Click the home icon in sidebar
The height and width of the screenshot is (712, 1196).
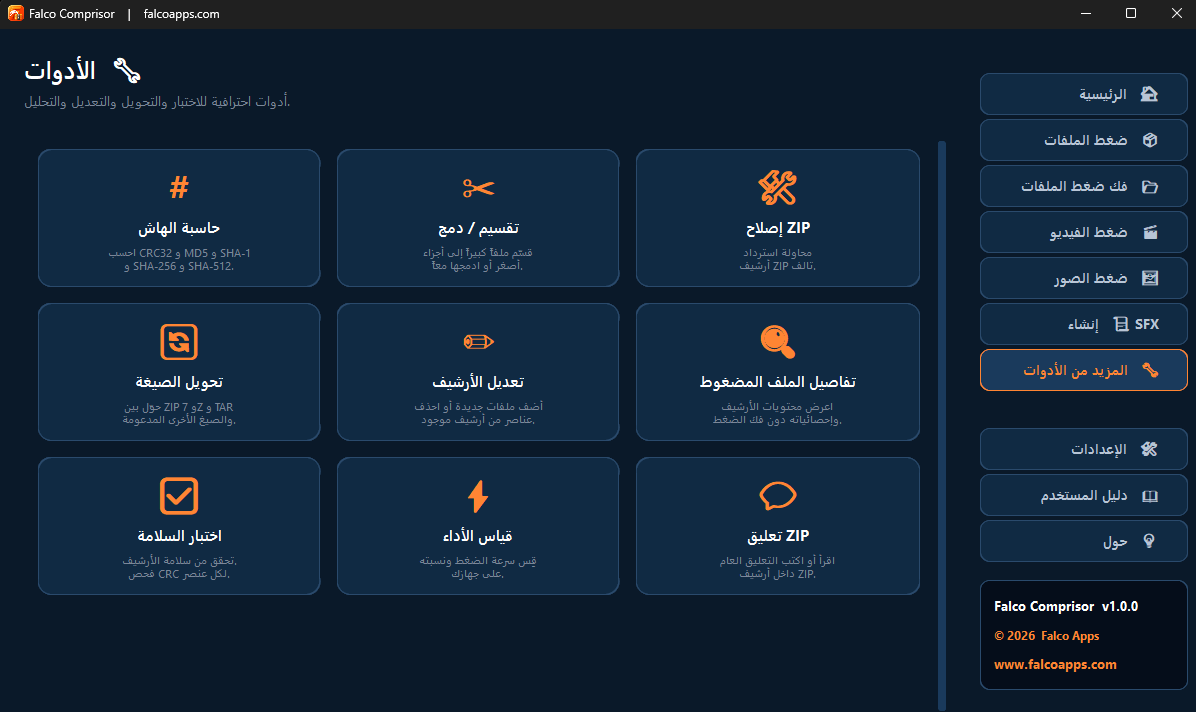point(1149,94)
